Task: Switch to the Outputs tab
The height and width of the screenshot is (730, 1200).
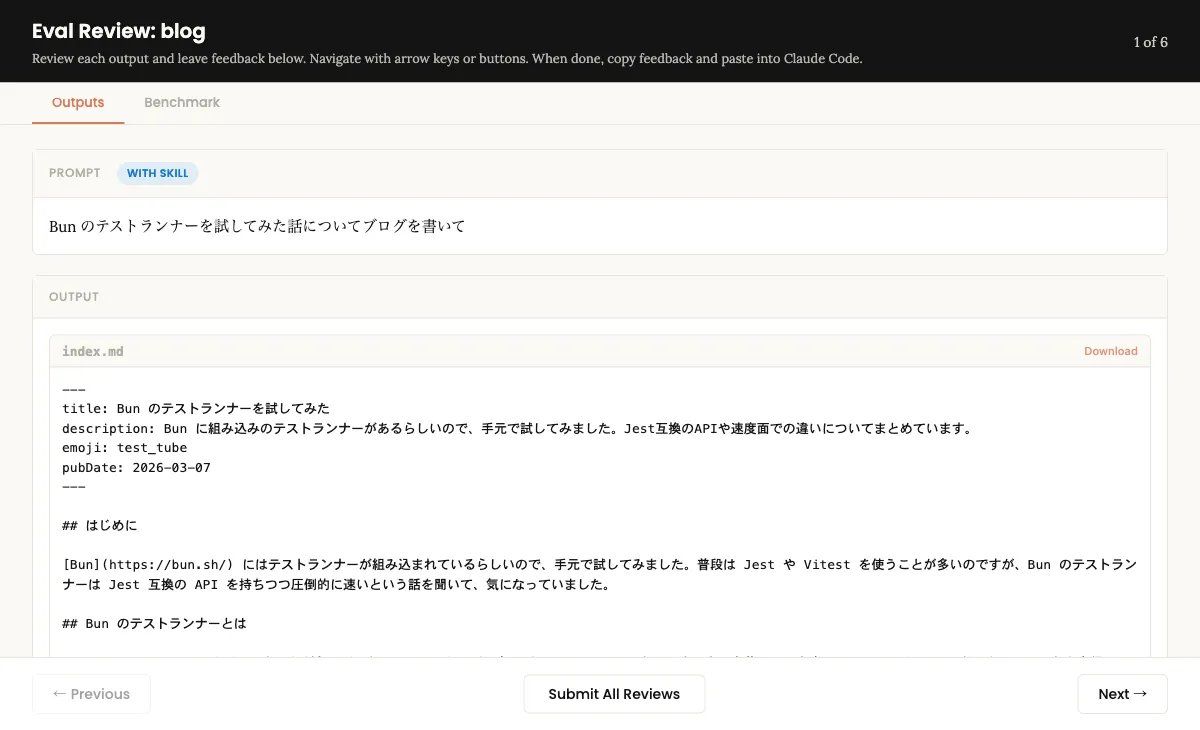Action: (78, 102)
